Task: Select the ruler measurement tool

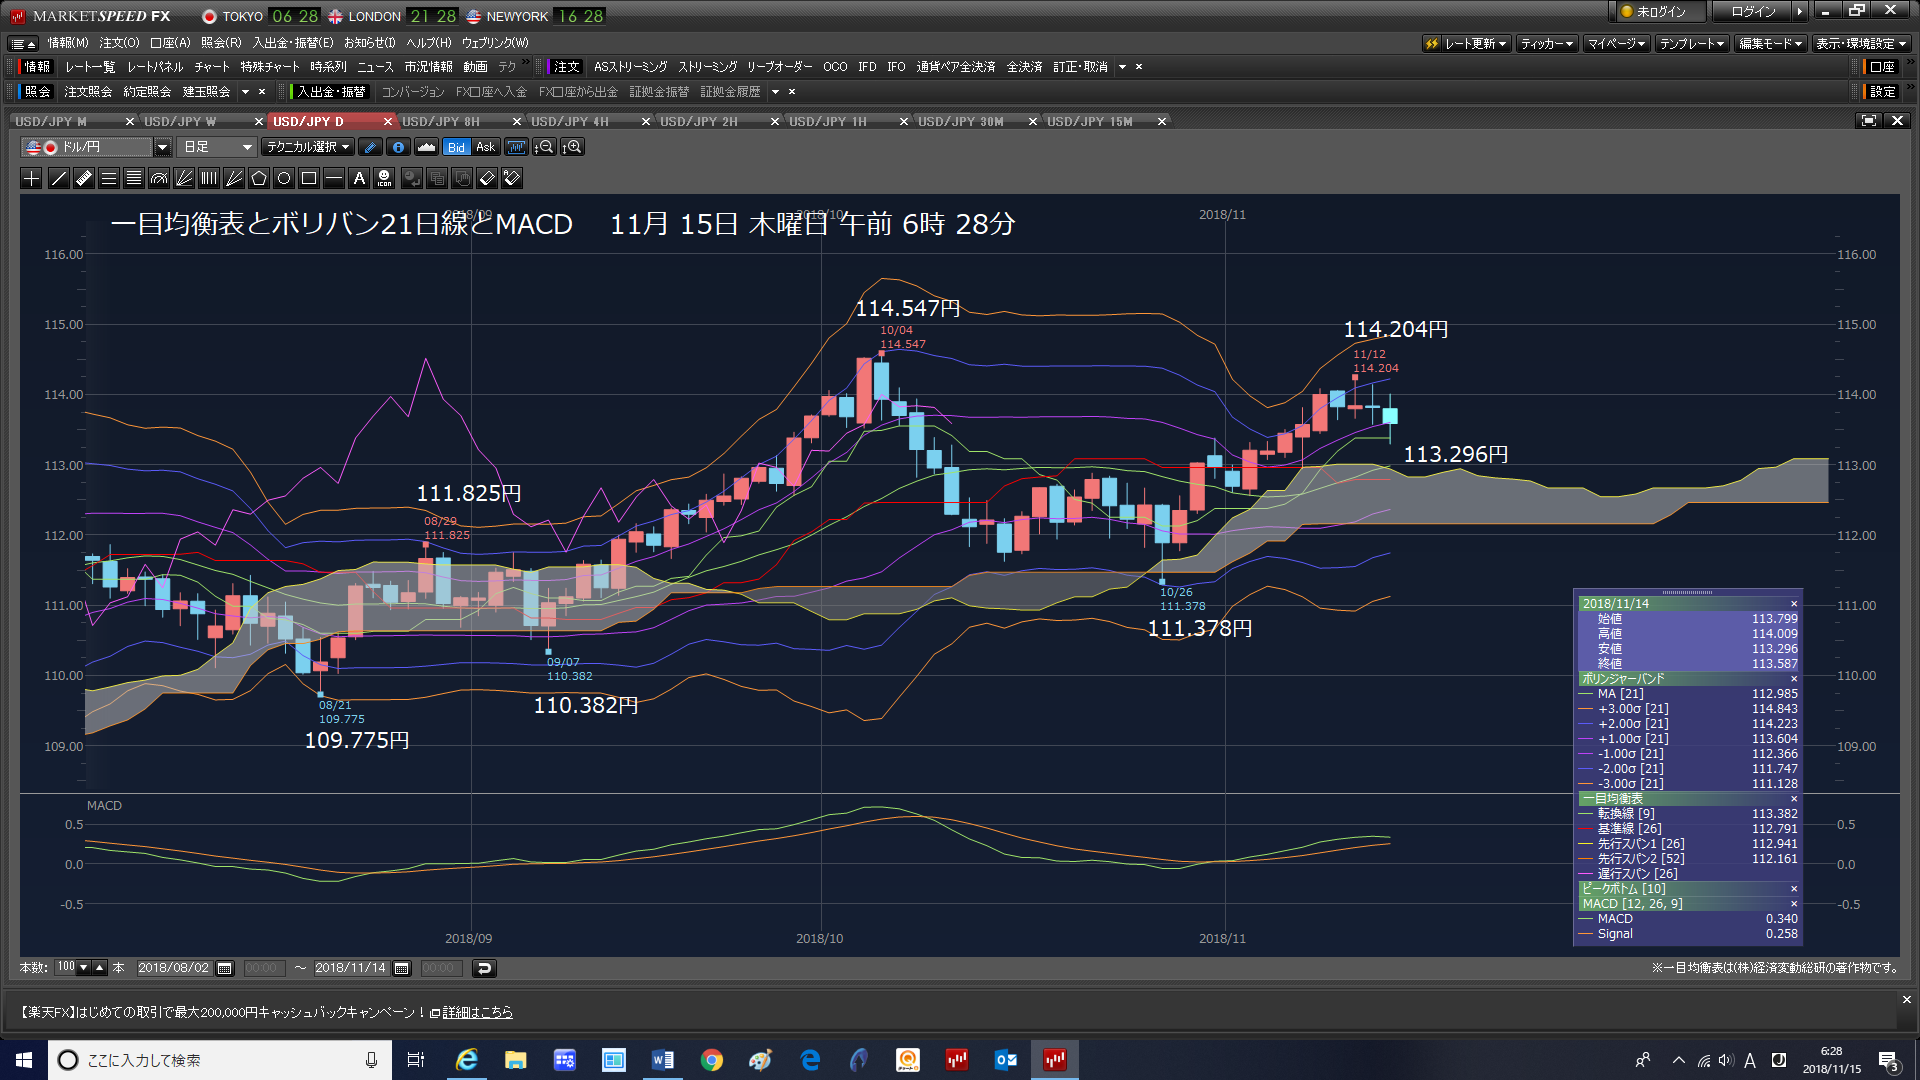Action: tap(84, 178)
